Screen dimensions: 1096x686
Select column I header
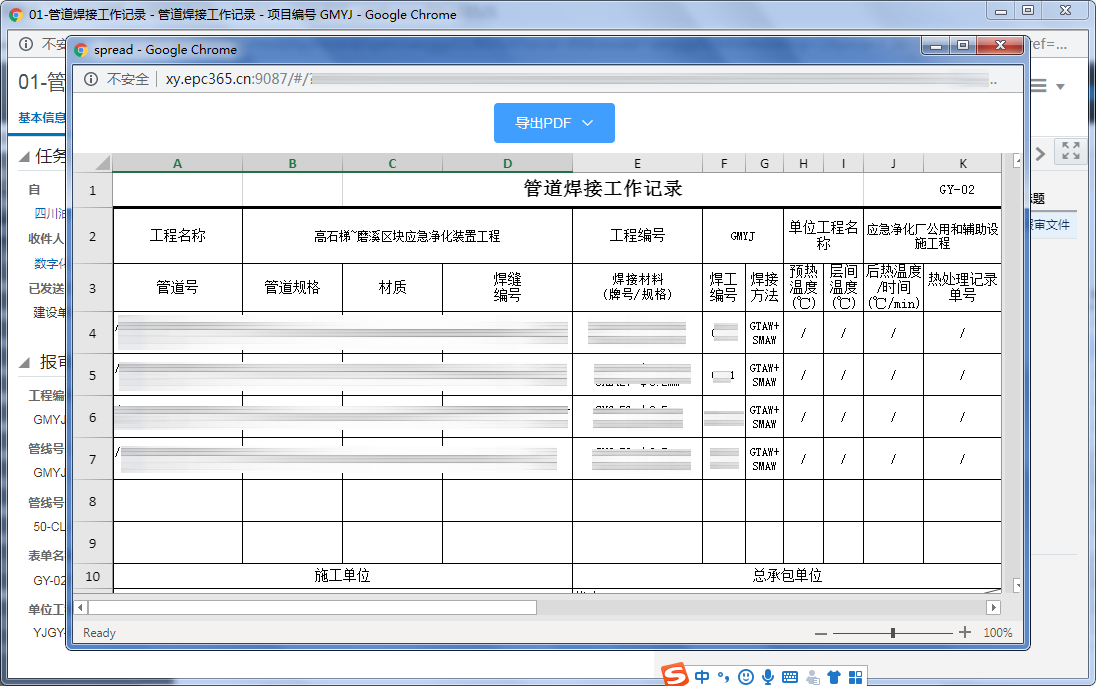coord(844,164)
